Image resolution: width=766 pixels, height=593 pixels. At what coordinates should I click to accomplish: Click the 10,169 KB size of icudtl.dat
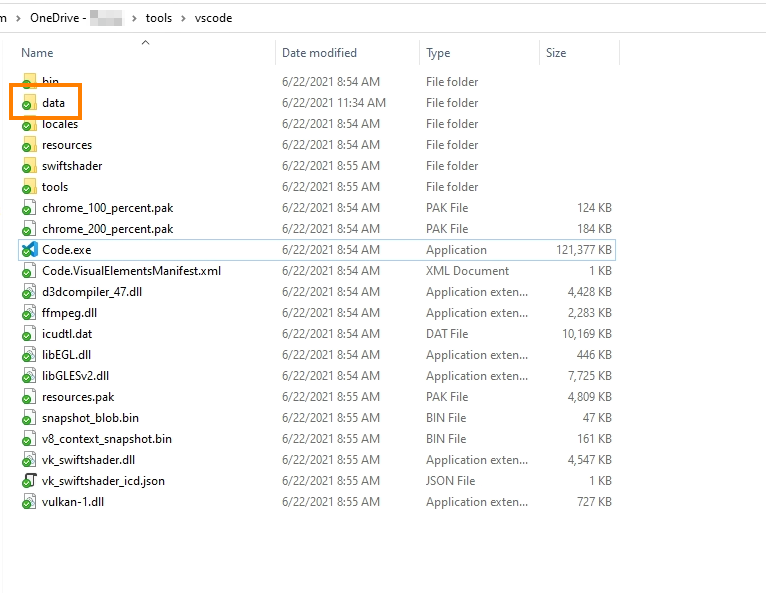(x=587, y=334)
